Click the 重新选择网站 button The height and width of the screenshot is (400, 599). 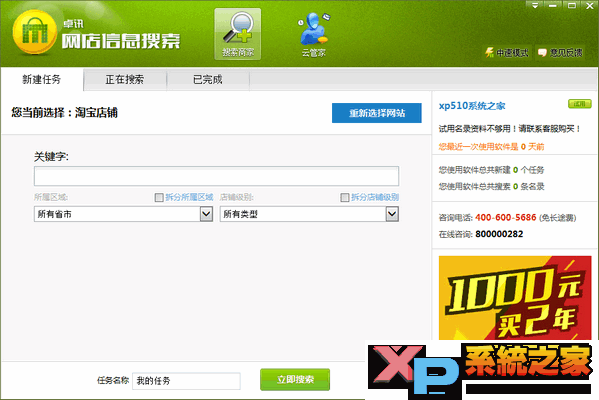377,113
